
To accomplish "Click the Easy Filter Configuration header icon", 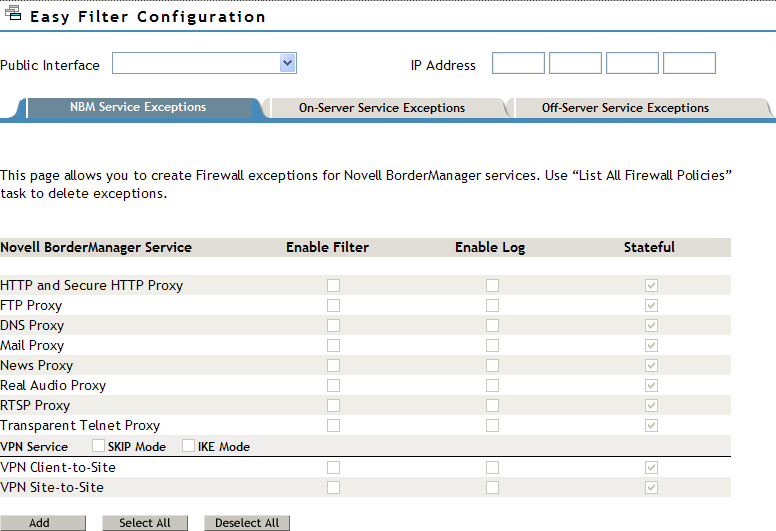I will [x=13, y=13].
